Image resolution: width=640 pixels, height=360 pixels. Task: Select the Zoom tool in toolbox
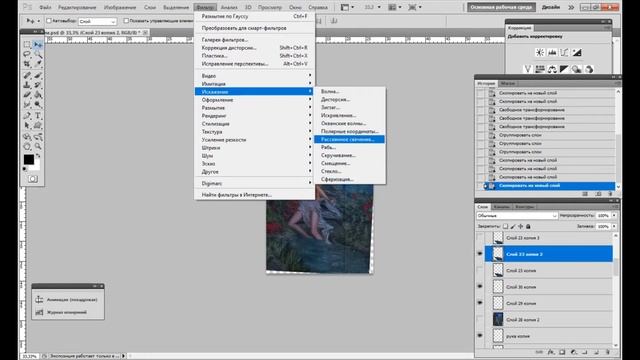tap(38, 146)
